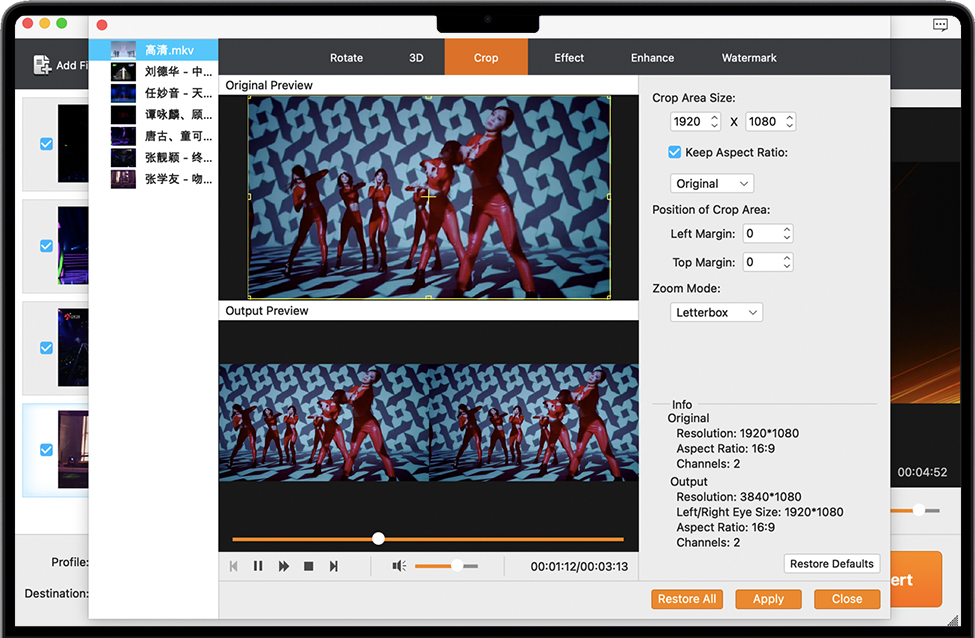975x638 pixels.
Task: Uncheck the last highlighted video's checkbox
Action: coord(46,450)
